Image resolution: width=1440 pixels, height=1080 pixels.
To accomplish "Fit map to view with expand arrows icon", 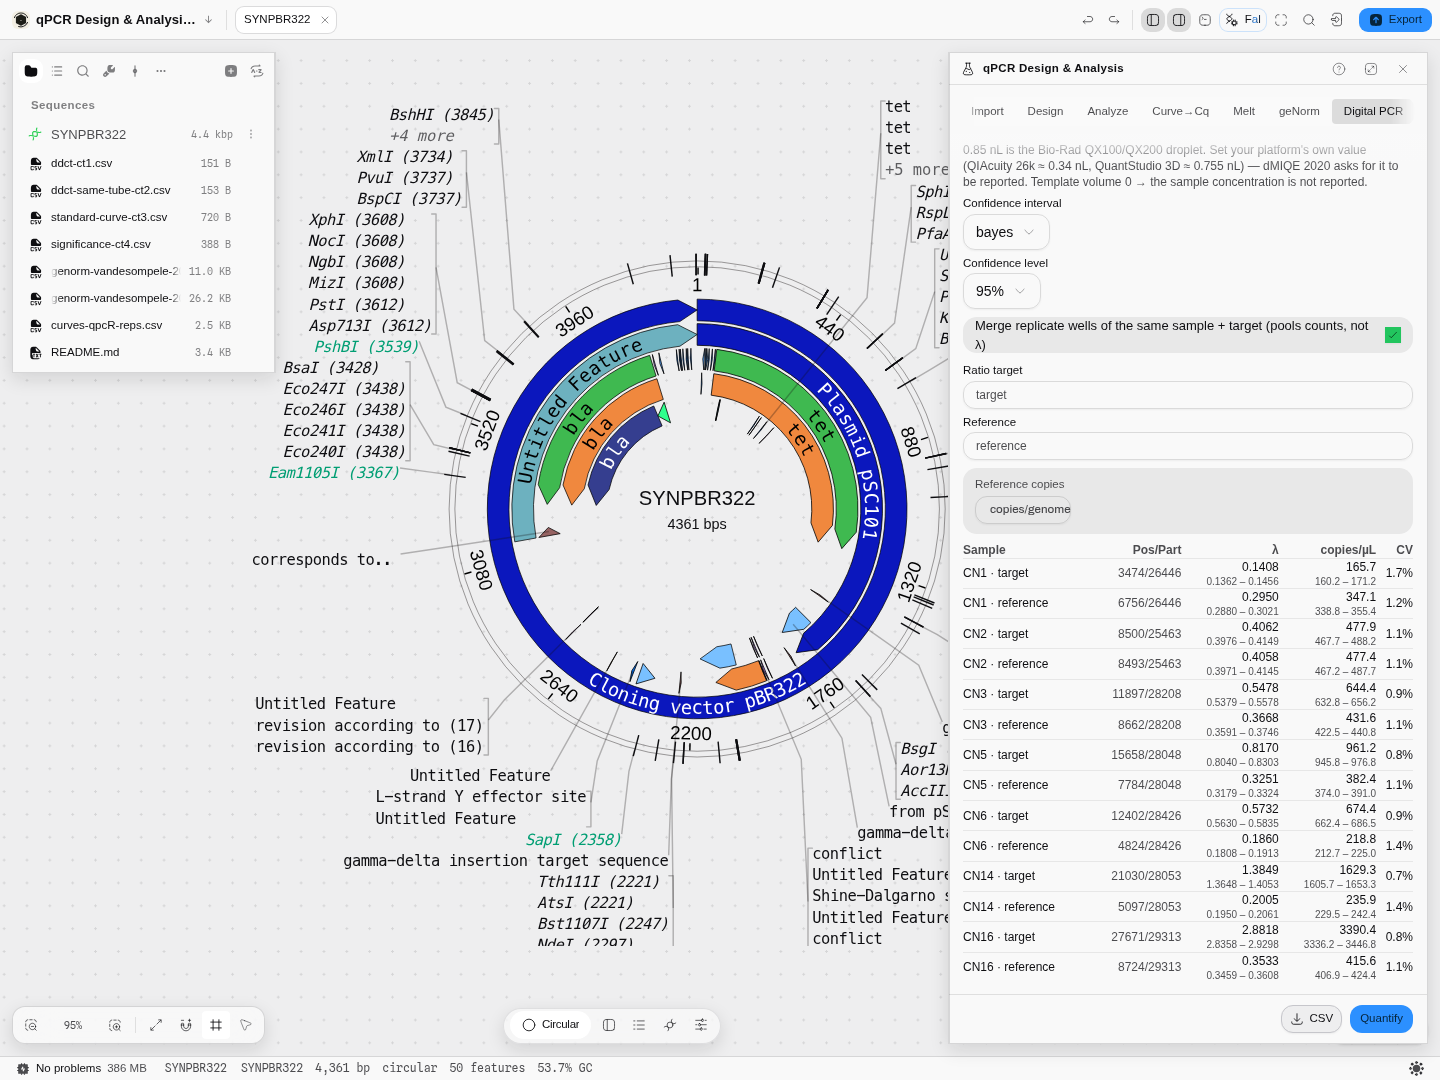I will (156, 1025).
